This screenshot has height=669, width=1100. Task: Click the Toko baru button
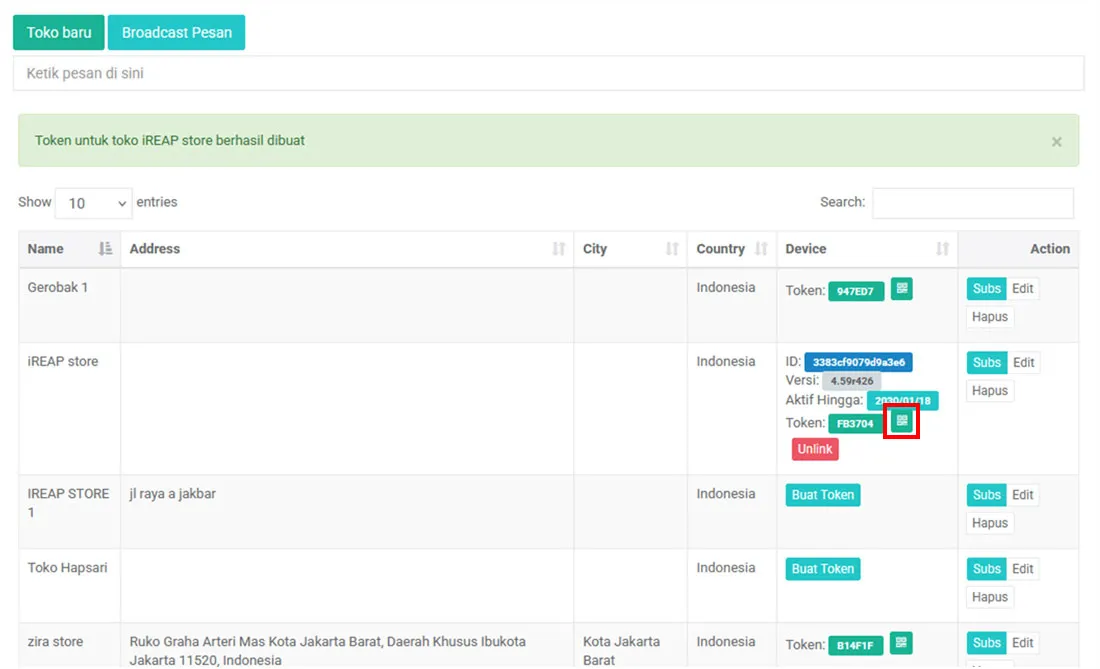coord(59,32)
